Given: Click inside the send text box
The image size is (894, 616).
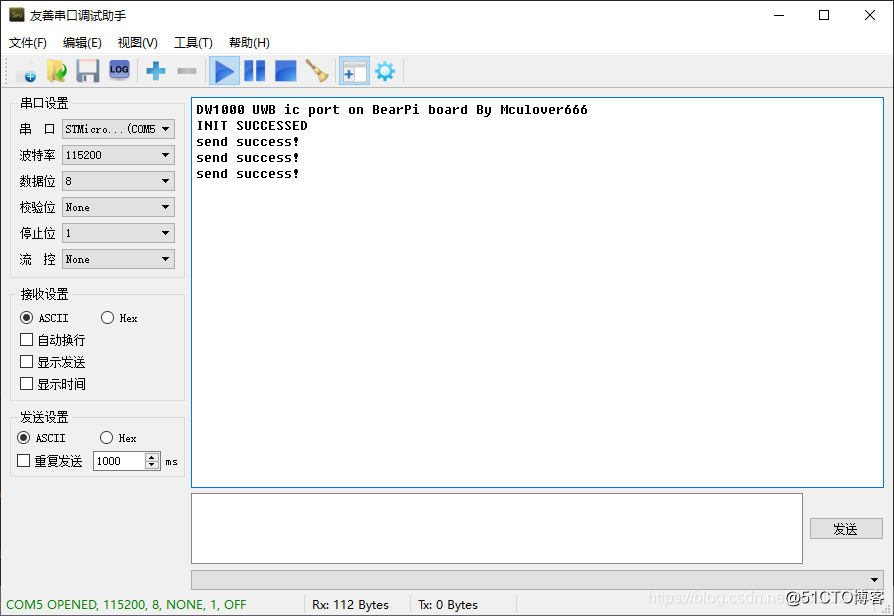Looking at the screenshot, I should [x=497, y=529].
